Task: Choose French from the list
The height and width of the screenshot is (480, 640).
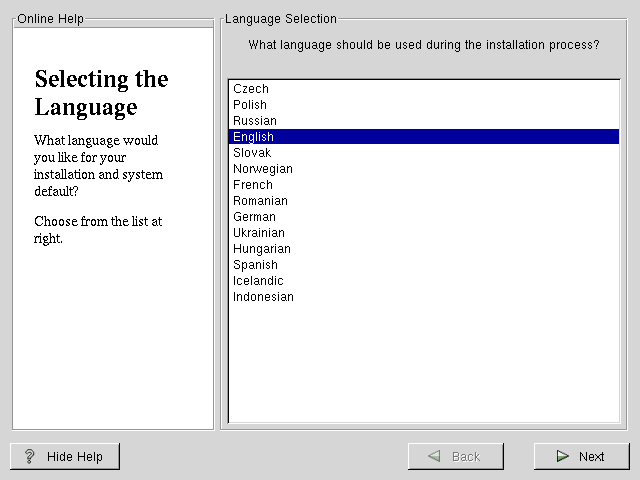Action: (x=253, y=185)
